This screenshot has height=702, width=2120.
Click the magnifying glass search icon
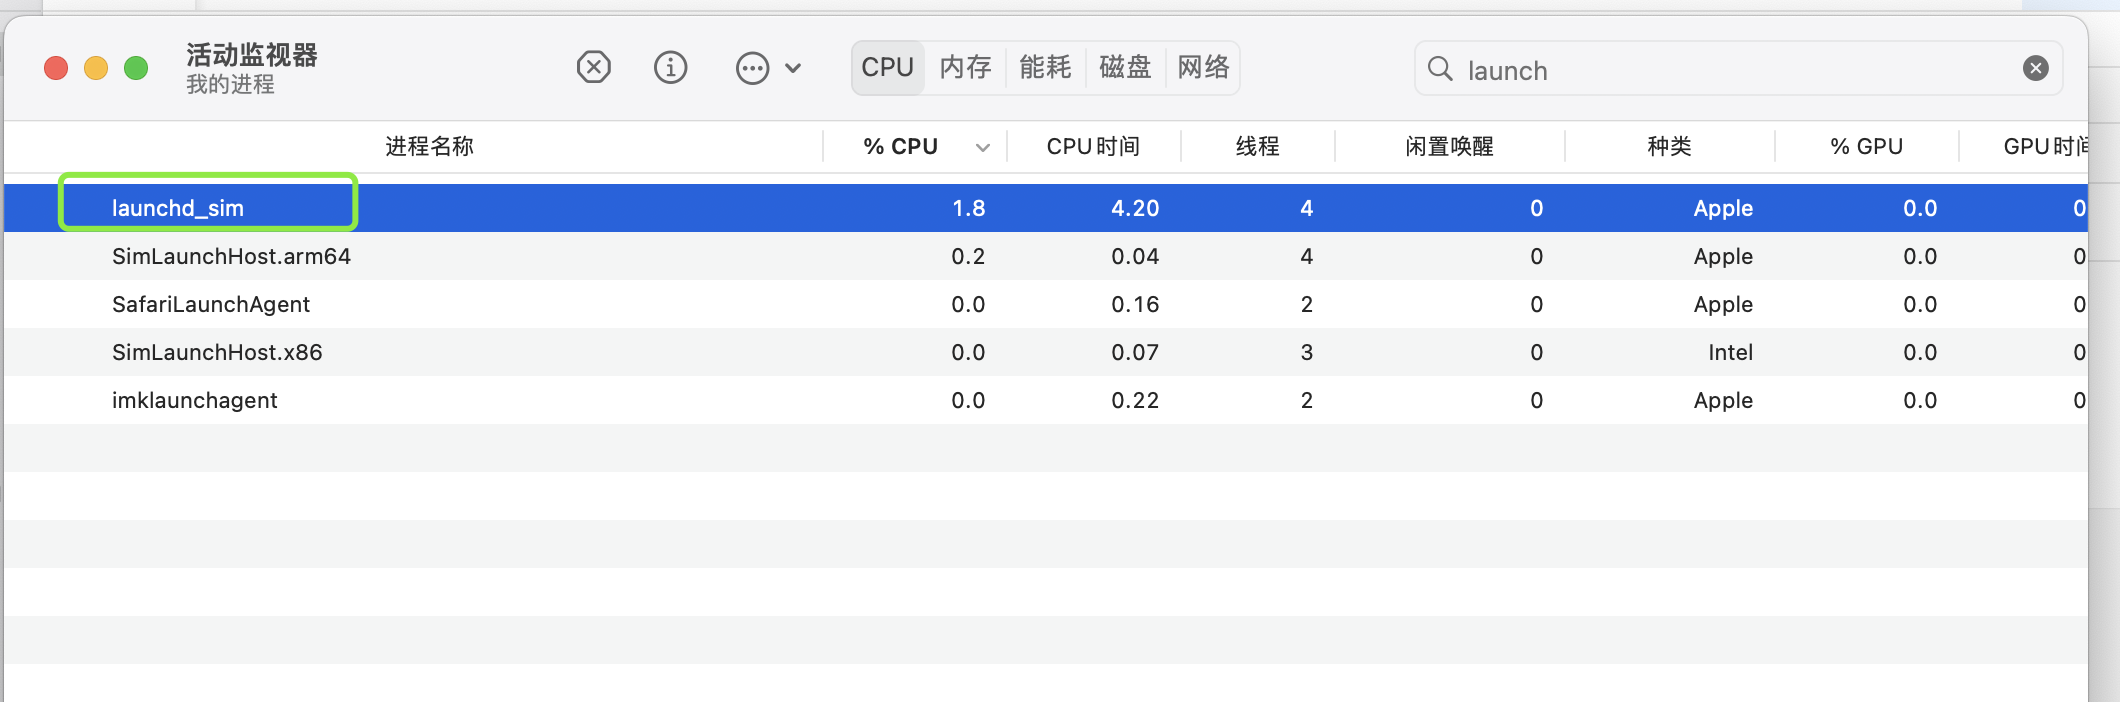click(x=1440, y=69)
